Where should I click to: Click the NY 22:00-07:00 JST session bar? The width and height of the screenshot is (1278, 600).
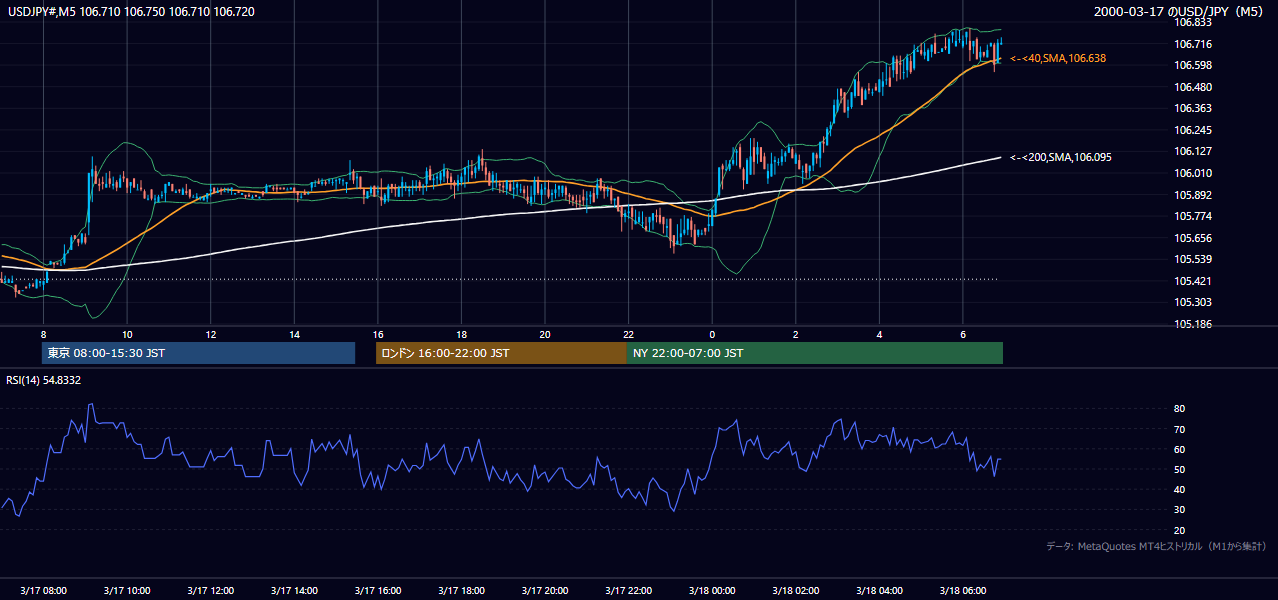814,353
